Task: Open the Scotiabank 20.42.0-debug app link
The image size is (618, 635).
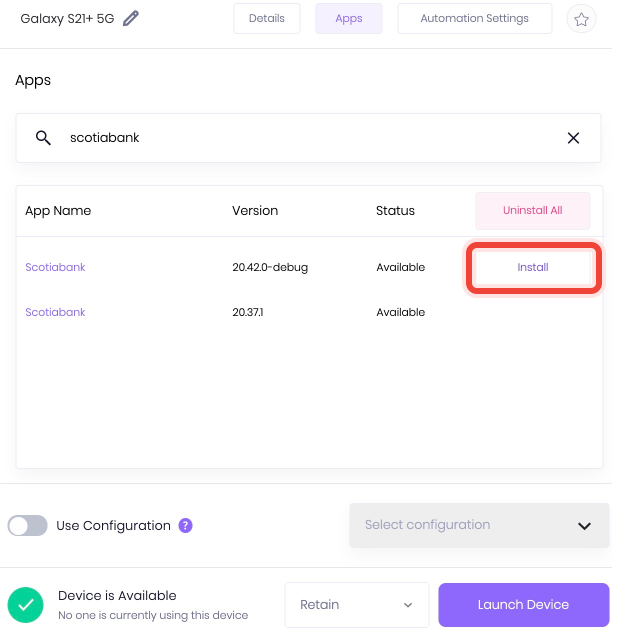Action: point(55,267)
